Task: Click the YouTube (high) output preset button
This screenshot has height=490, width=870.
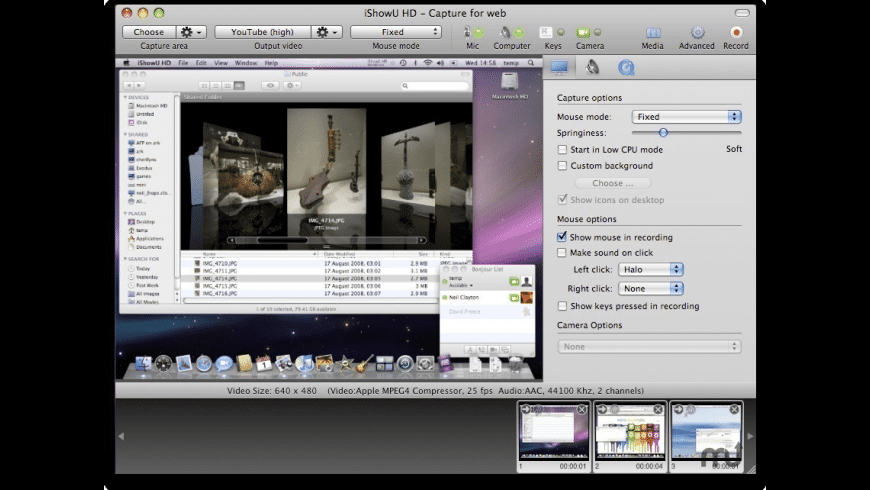Action: 263,32
